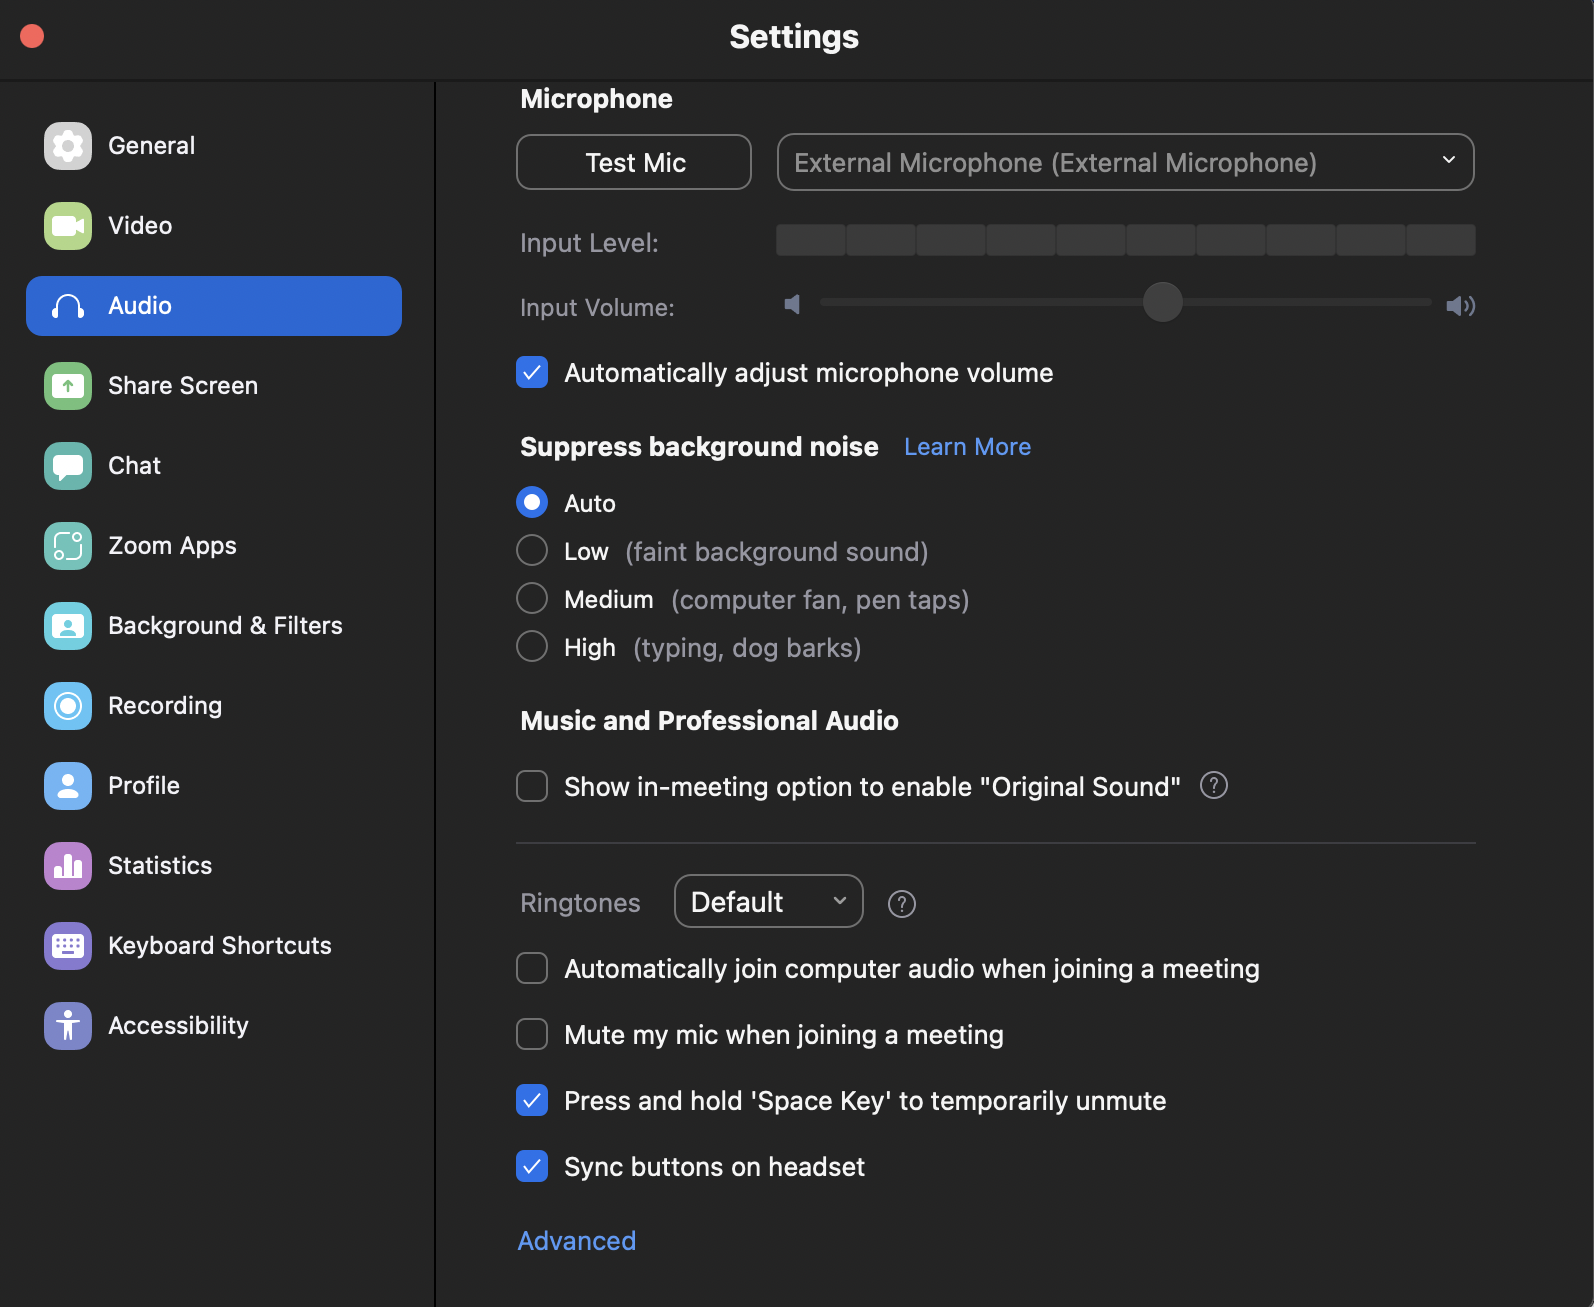Expand the Ringtones Default dropdown
The height and width of the screenshot is (1307, 1594).
[x=768, y=901]
